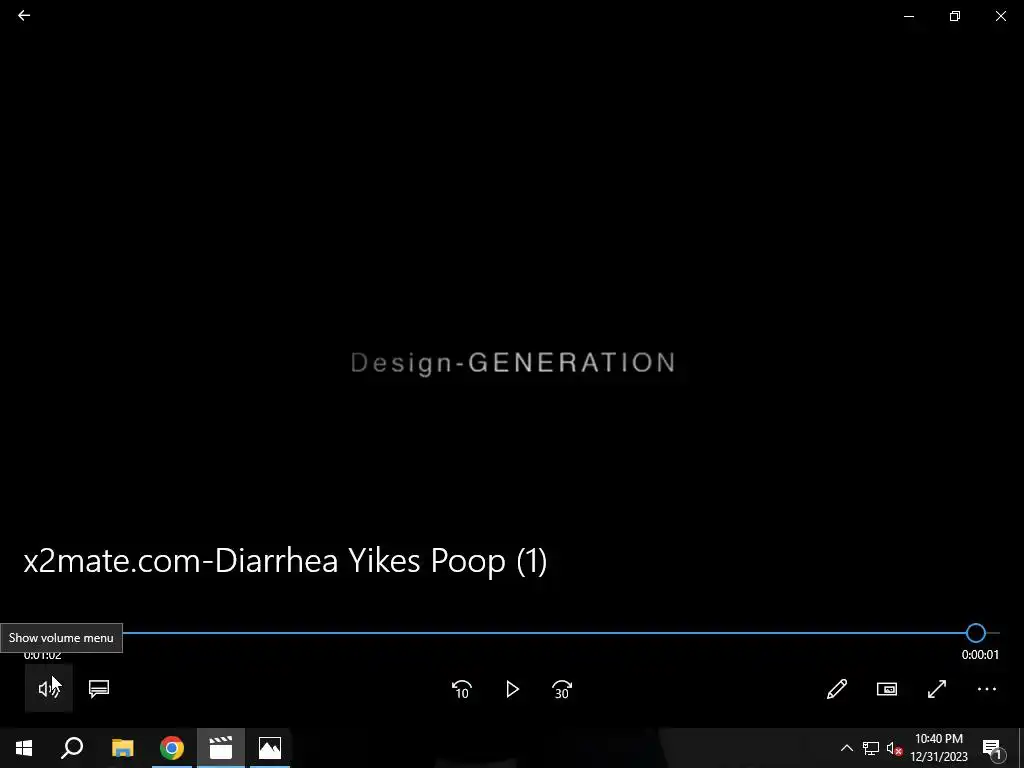Open the more options ellipsis menu
The image size is (1024, 768).
click(x=987, y=689)
